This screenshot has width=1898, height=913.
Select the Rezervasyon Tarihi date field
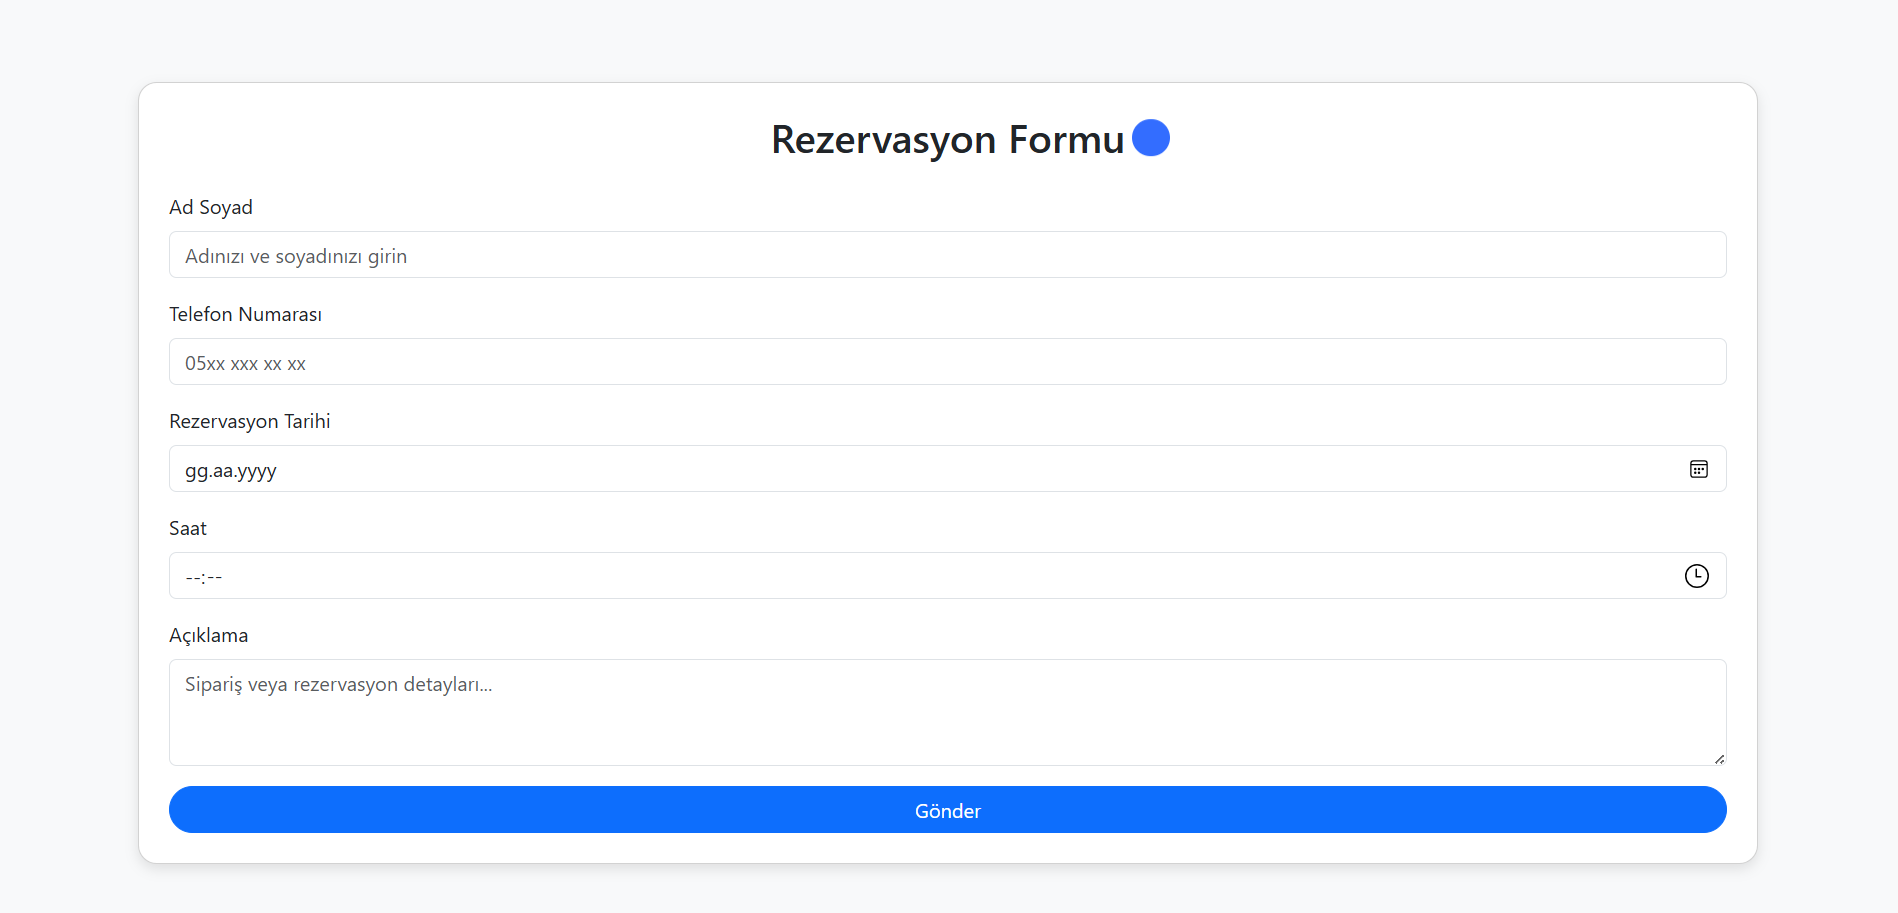click(x=947, y=469)
